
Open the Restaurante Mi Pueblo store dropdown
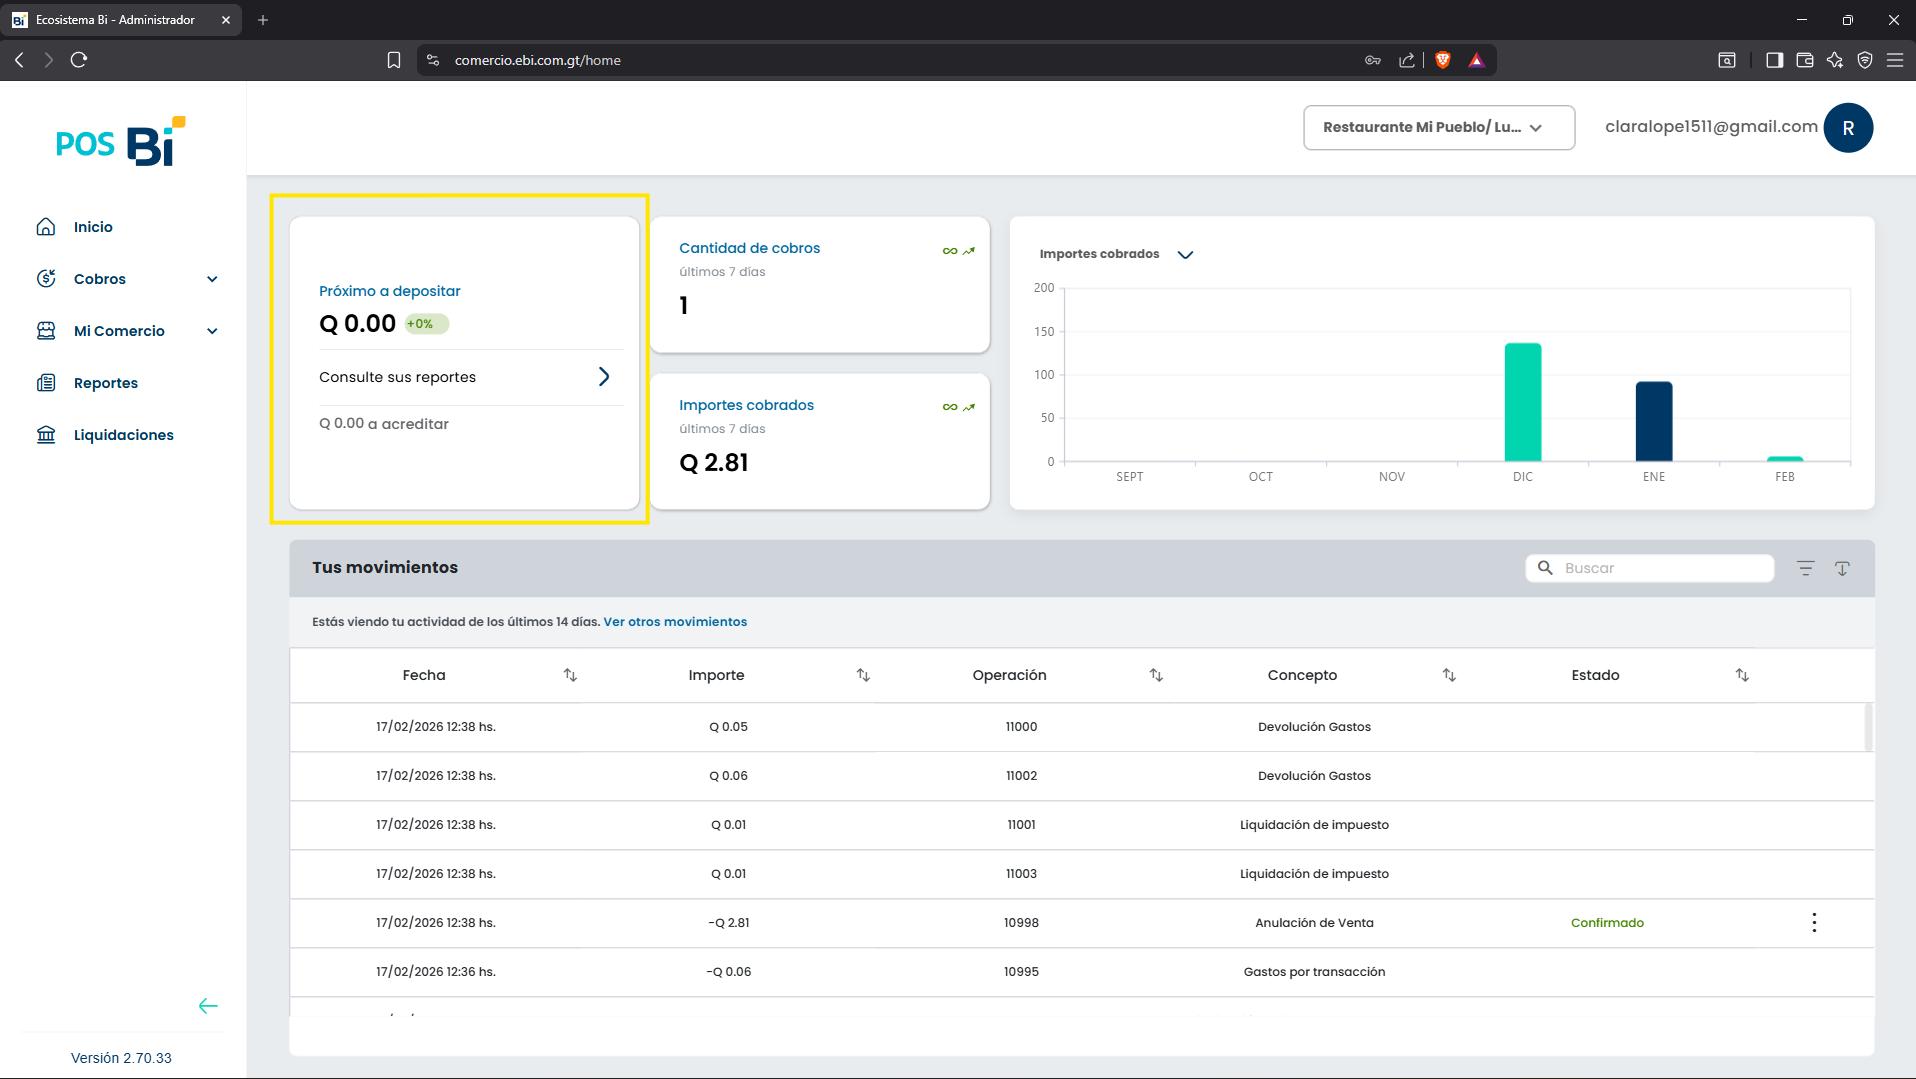[1439, 128]
